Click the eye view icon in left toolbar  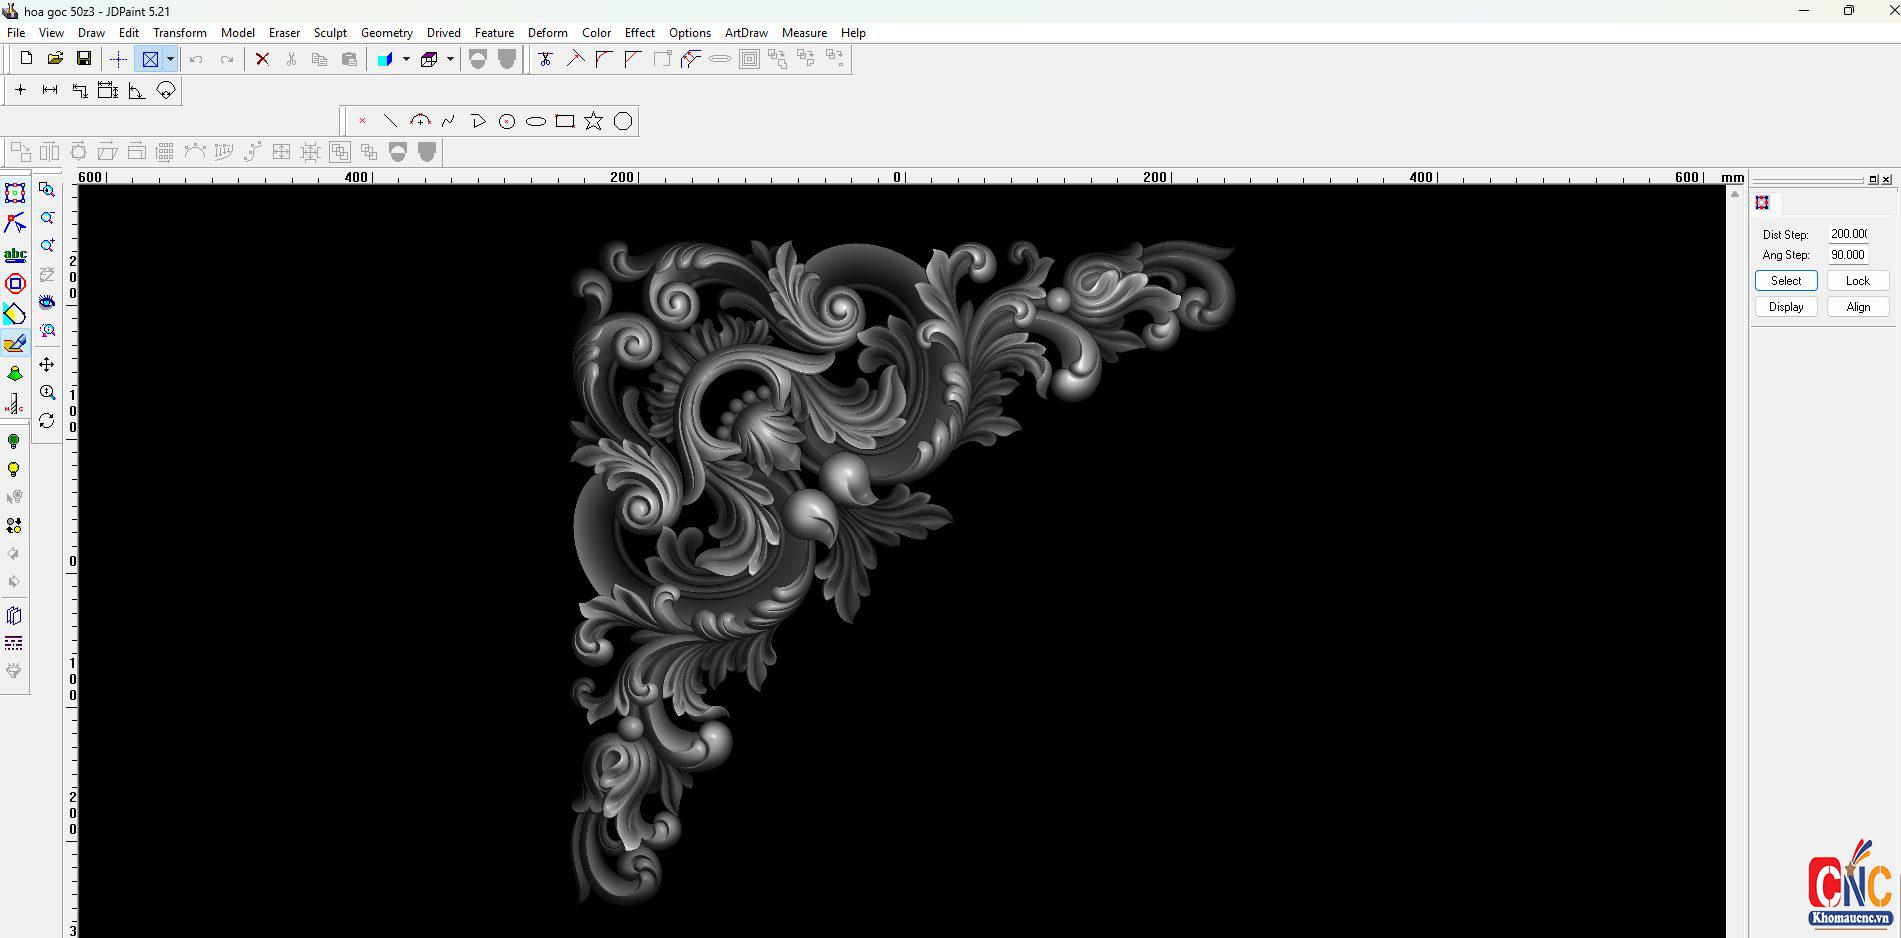[x=47, y=302]
